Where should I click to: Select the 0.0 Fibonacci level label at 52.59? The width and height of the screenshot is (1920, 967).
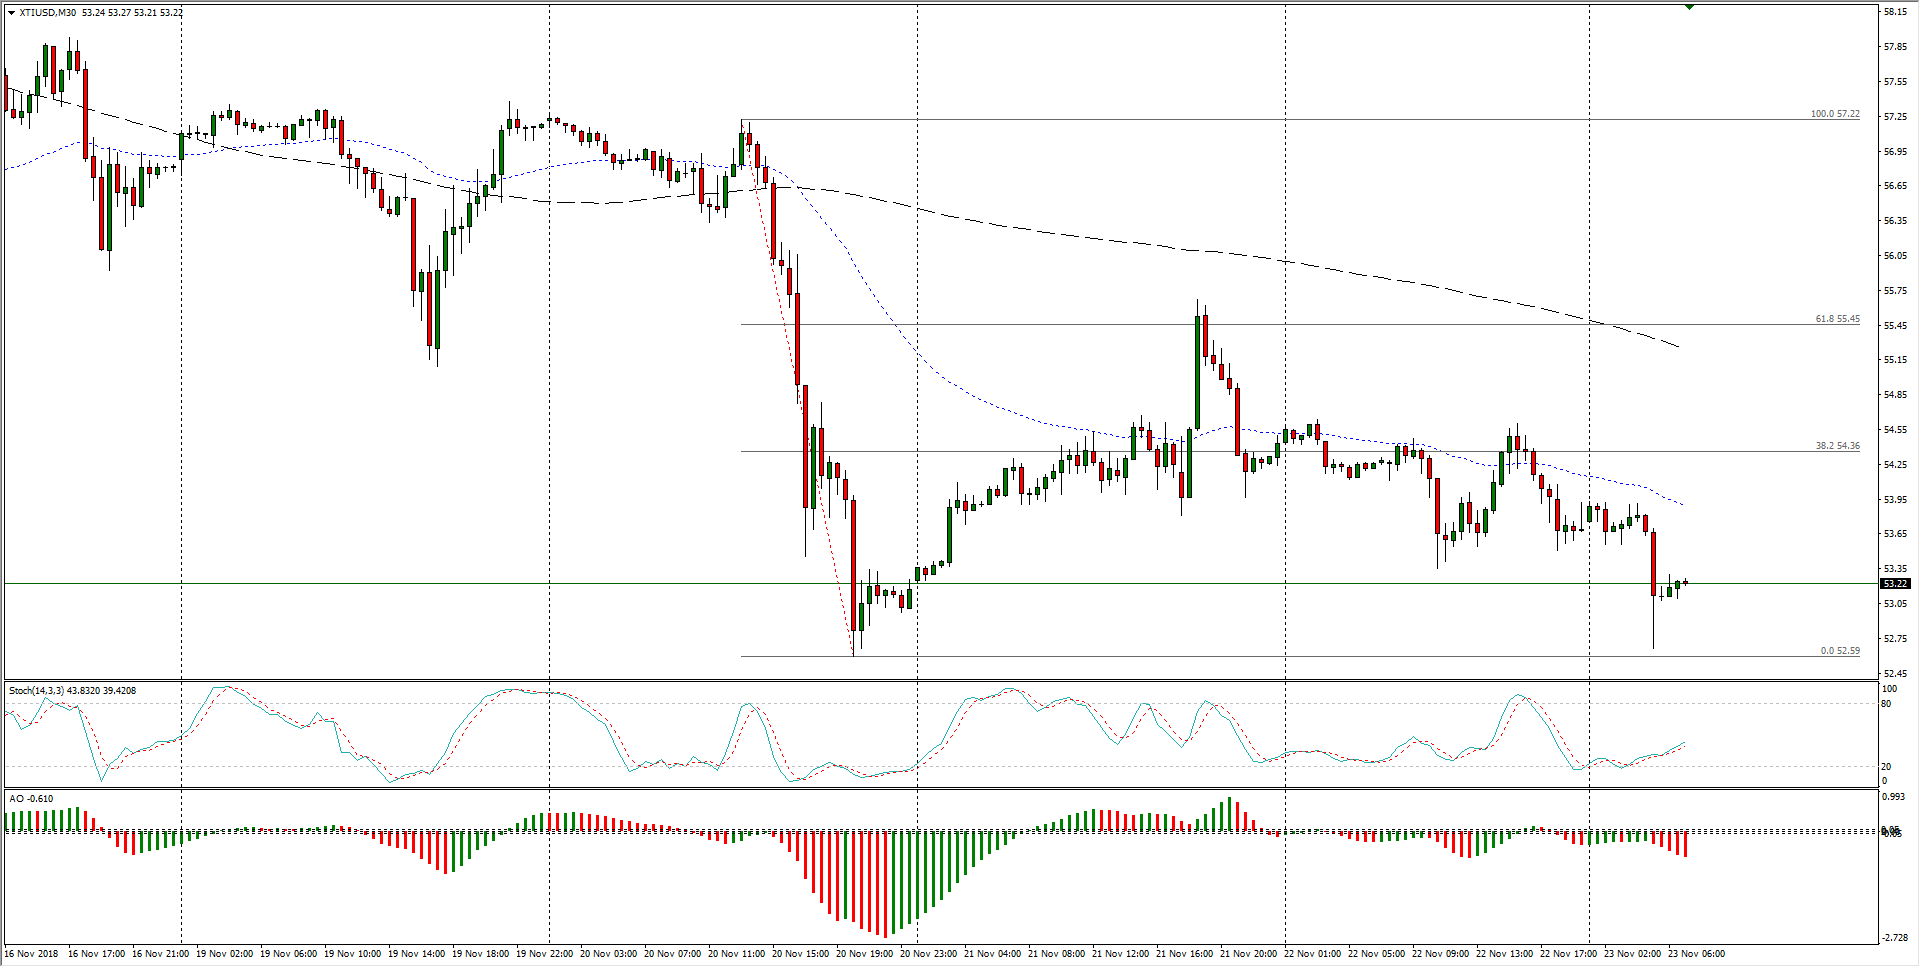click(1839, 651)
